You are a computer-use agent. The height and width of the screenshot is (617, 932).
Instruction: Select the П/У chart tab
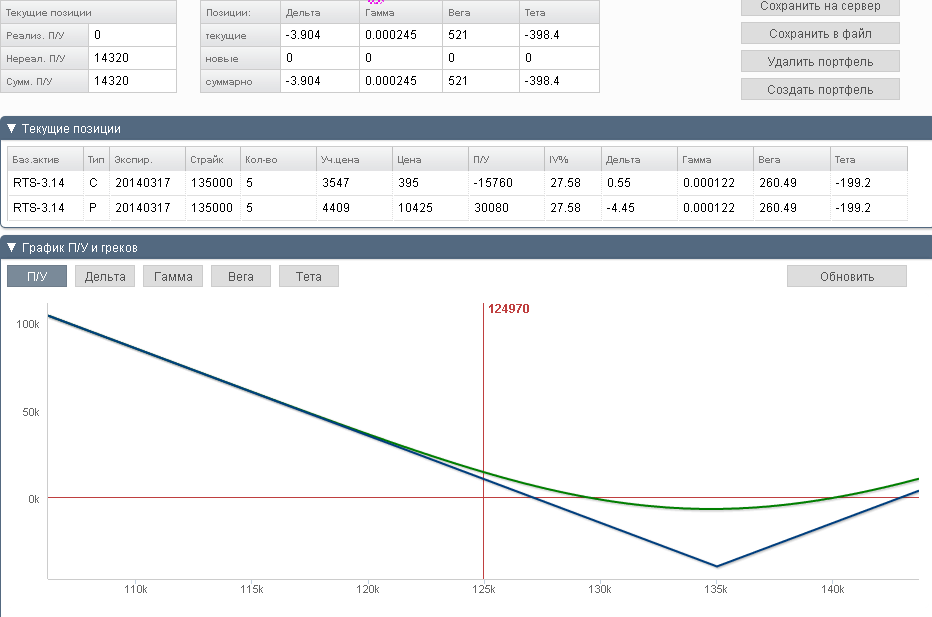click(37, 276)
